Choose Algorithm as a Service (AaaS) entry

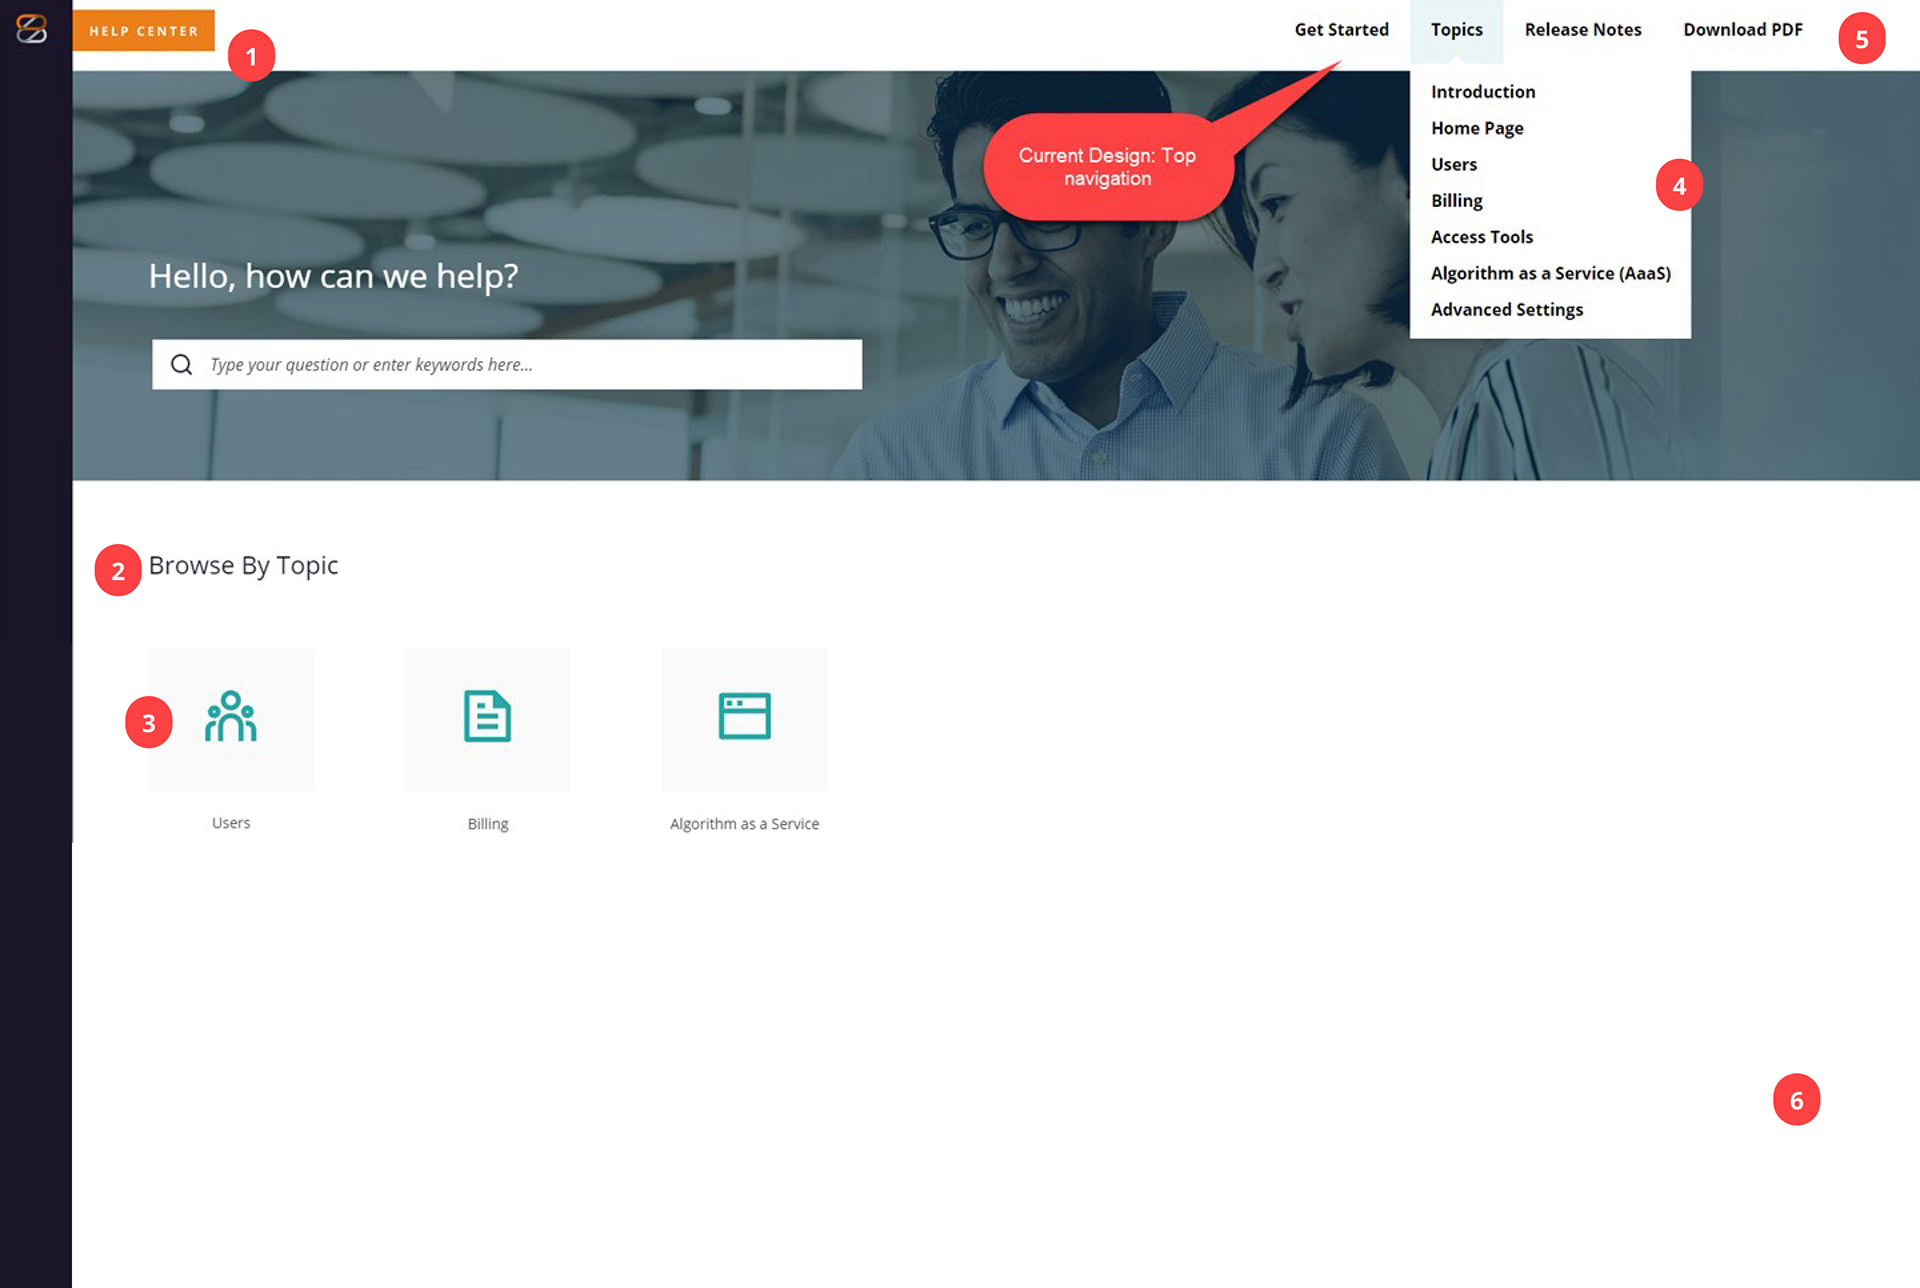click(1551, 273)
